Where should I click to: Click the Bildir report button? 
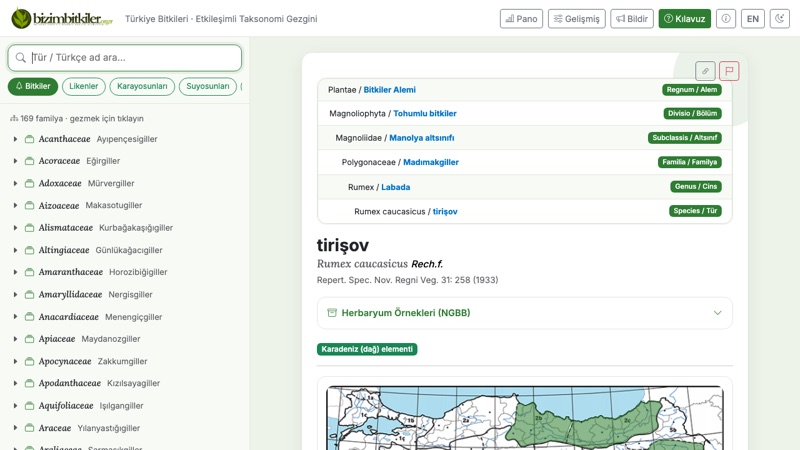pos(632,19)
